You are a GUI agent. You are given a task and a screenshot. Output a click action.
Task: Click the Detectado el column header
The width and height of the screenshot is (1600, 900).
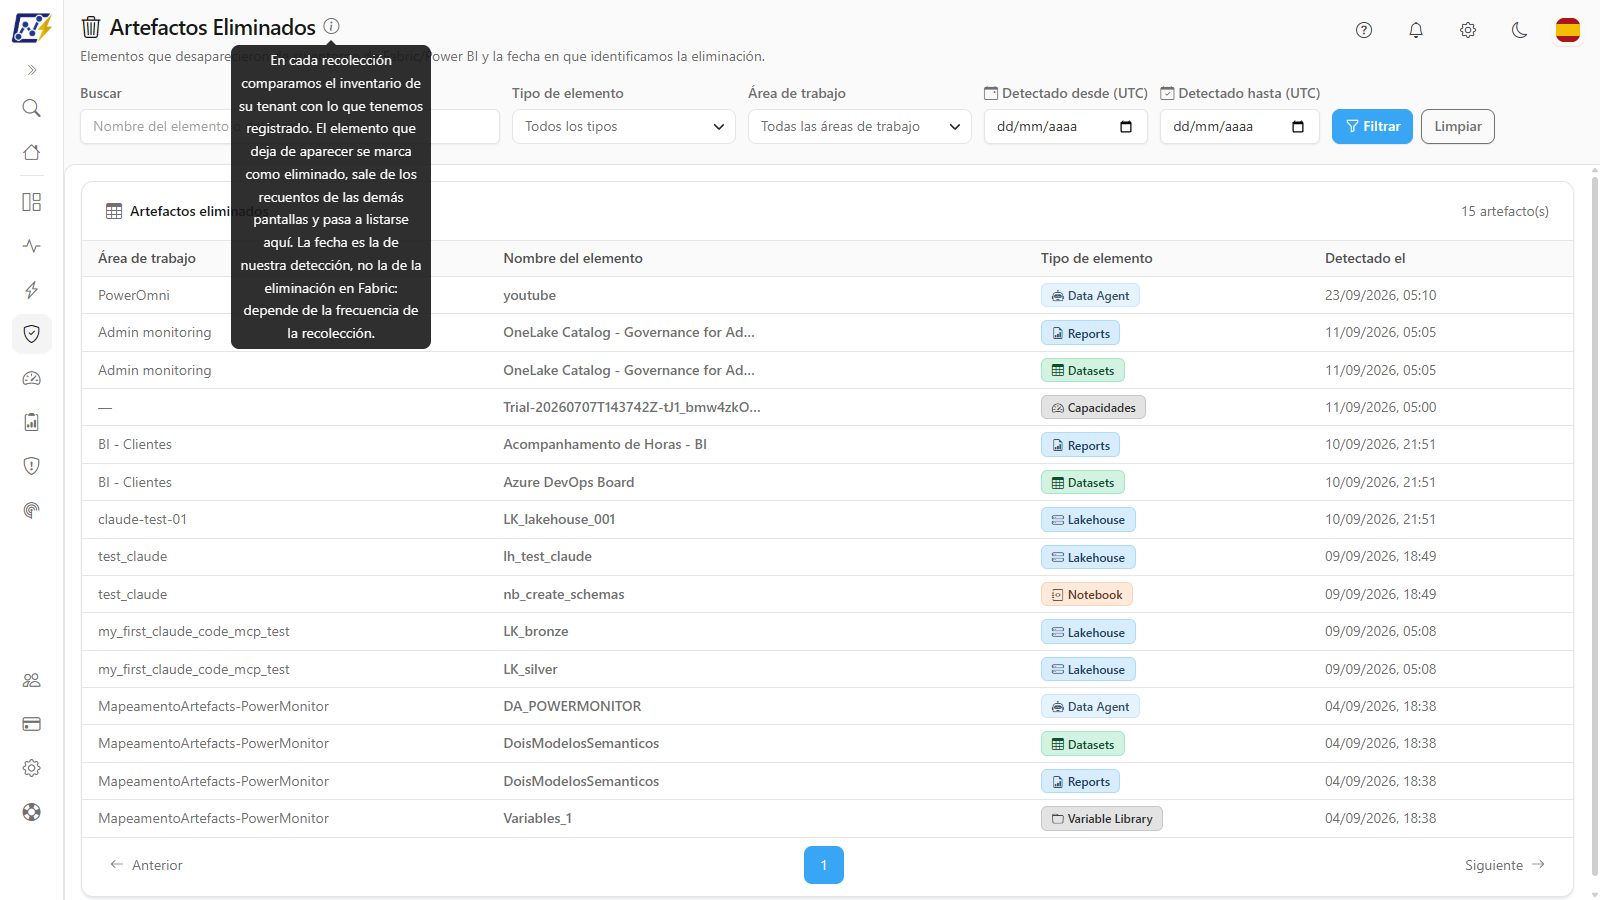(1365, 258)
